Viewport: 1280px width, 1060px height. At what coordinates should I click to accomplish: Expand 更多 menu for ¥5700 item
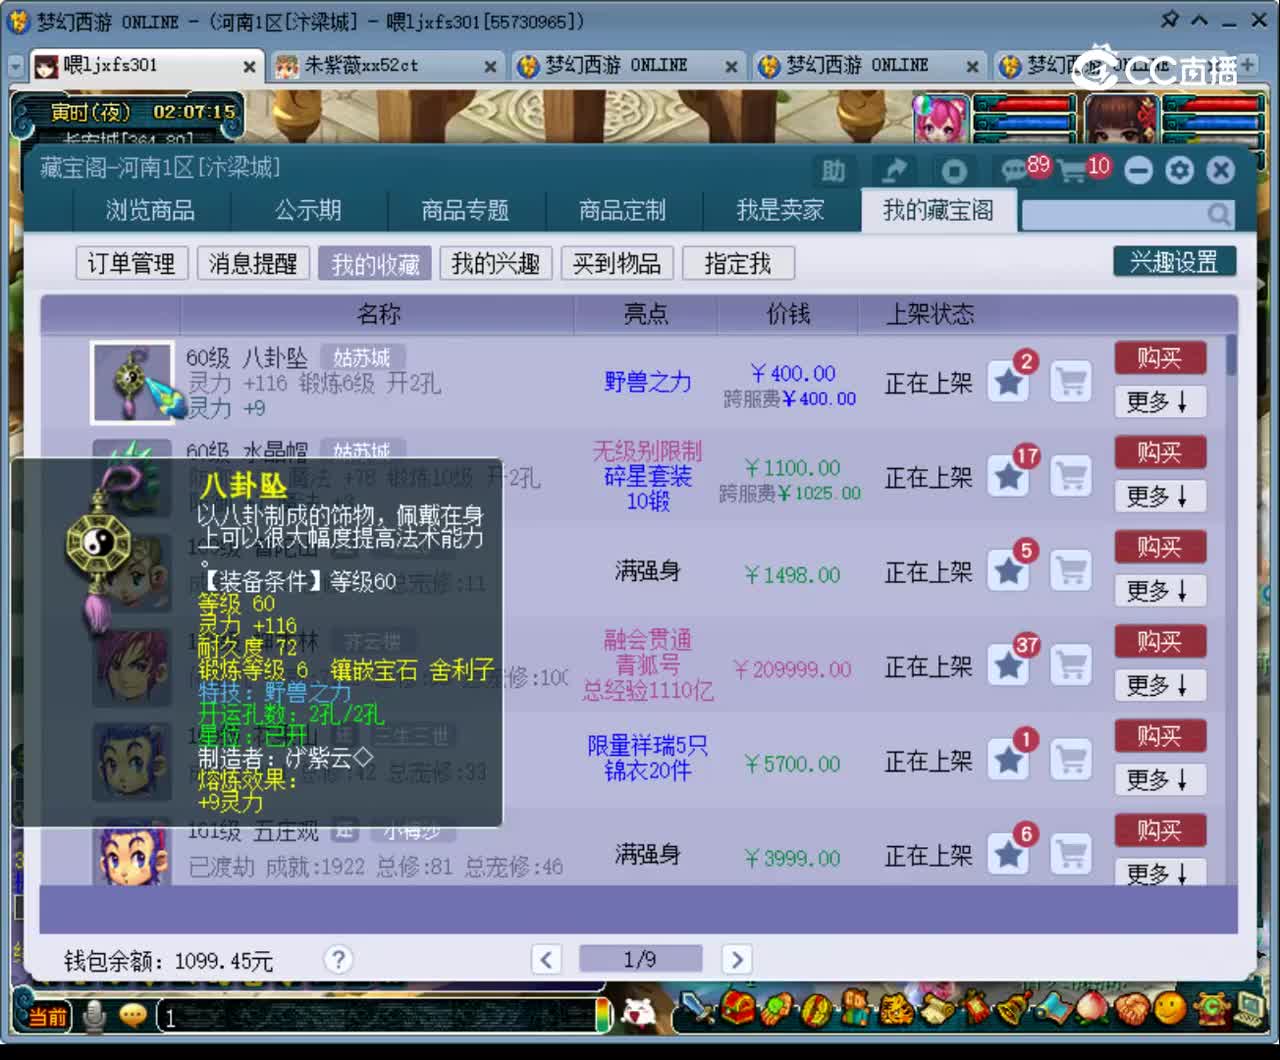click(1160, 780)
